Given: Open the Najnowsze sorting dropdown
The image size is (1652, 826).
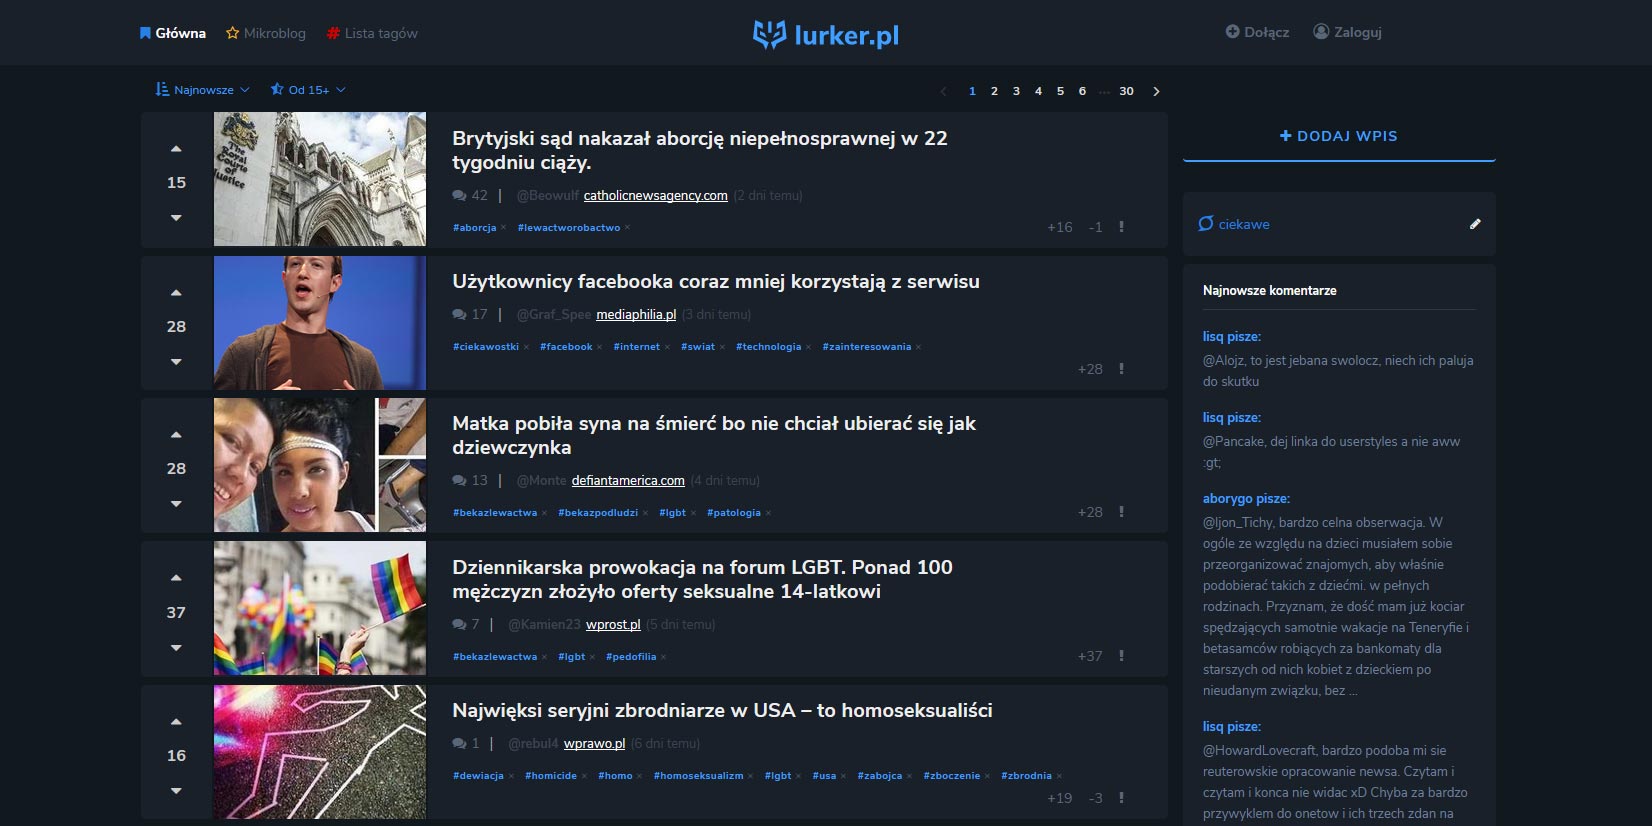Looking at the screenshot, I should point(203,90).
